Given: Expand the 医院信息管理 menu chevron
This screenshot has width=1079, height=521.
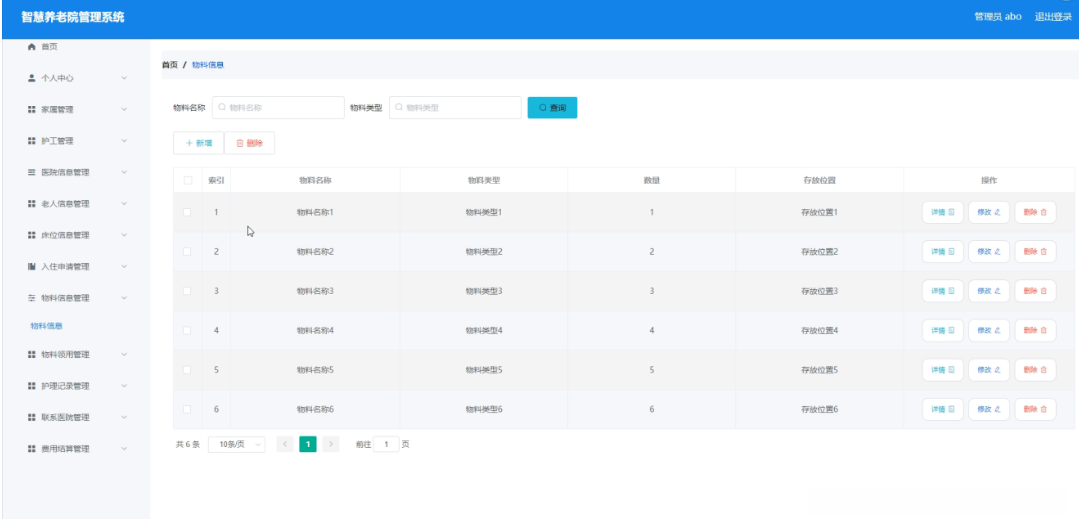Looking at the screenshot, I should coord(124,172).
